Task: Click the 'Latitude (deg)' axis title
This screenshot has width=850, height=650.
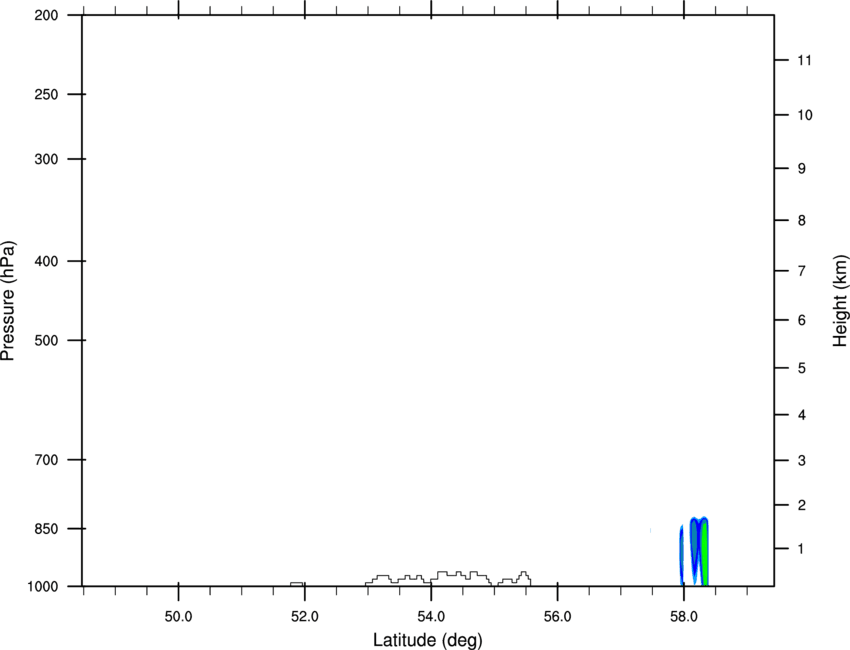Action: point(427,640)
